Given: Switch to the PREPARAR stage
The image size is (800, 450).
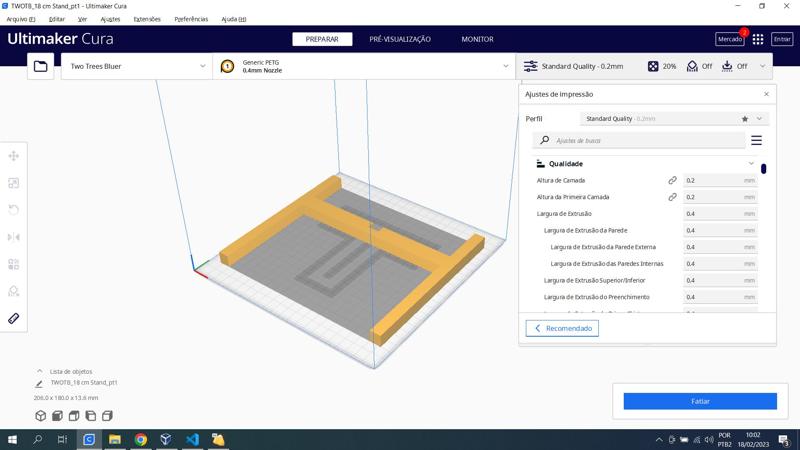Looking at the screenshot, I should point(322,39).
